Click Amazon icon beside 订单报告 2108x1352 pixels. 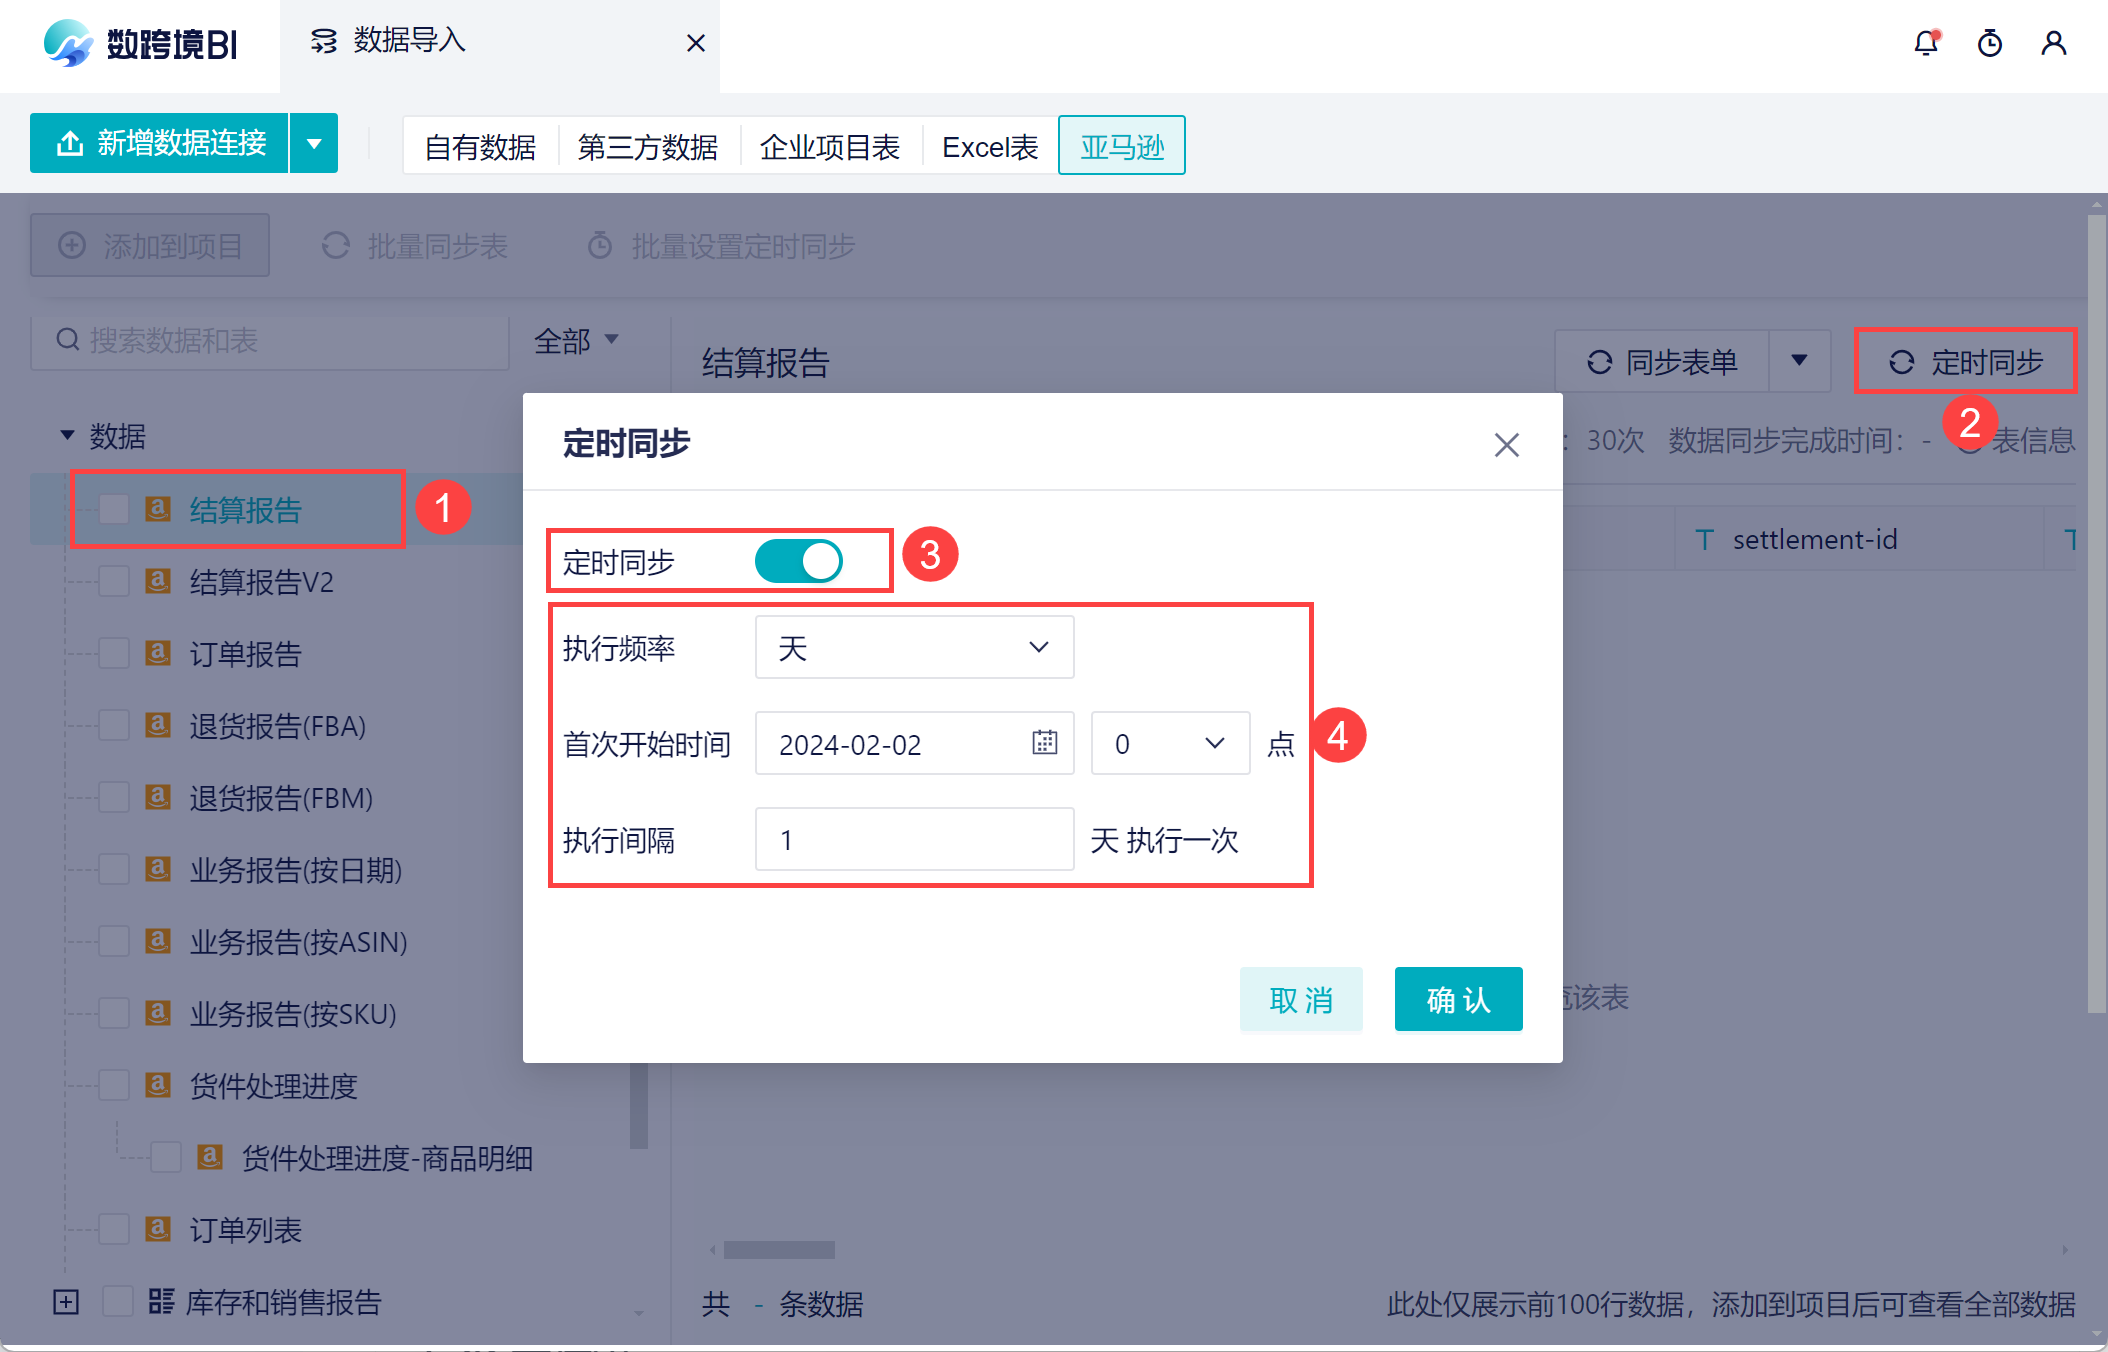click(157, 653)
